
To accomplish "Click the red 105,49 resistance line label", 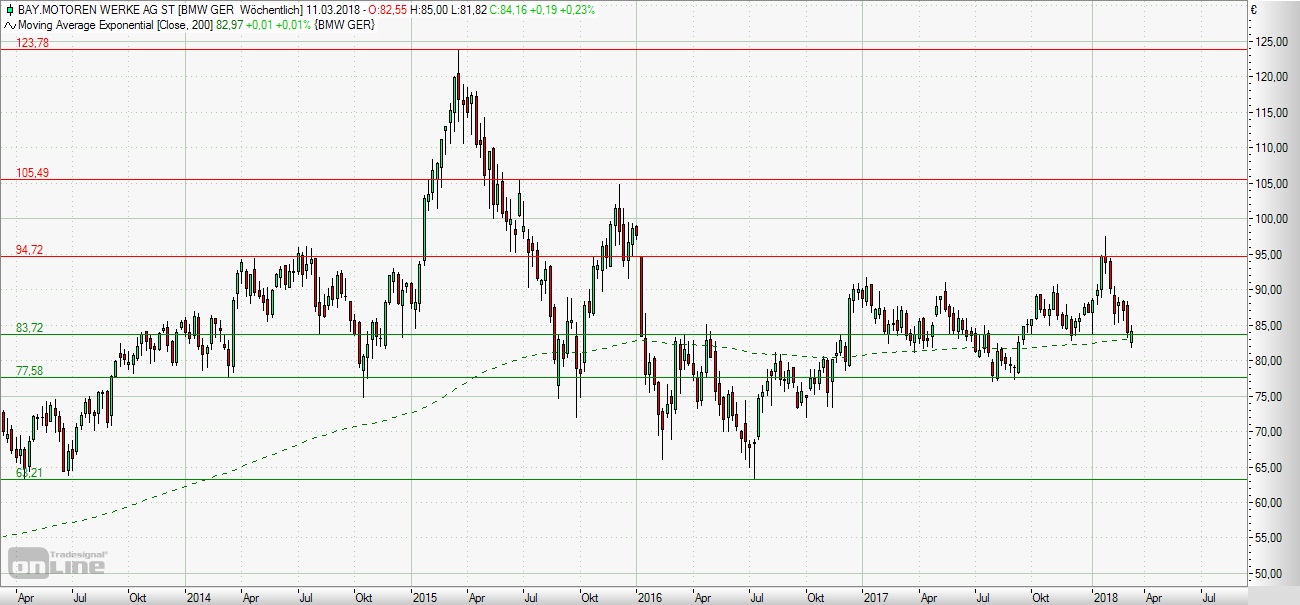I will point(33,173).
